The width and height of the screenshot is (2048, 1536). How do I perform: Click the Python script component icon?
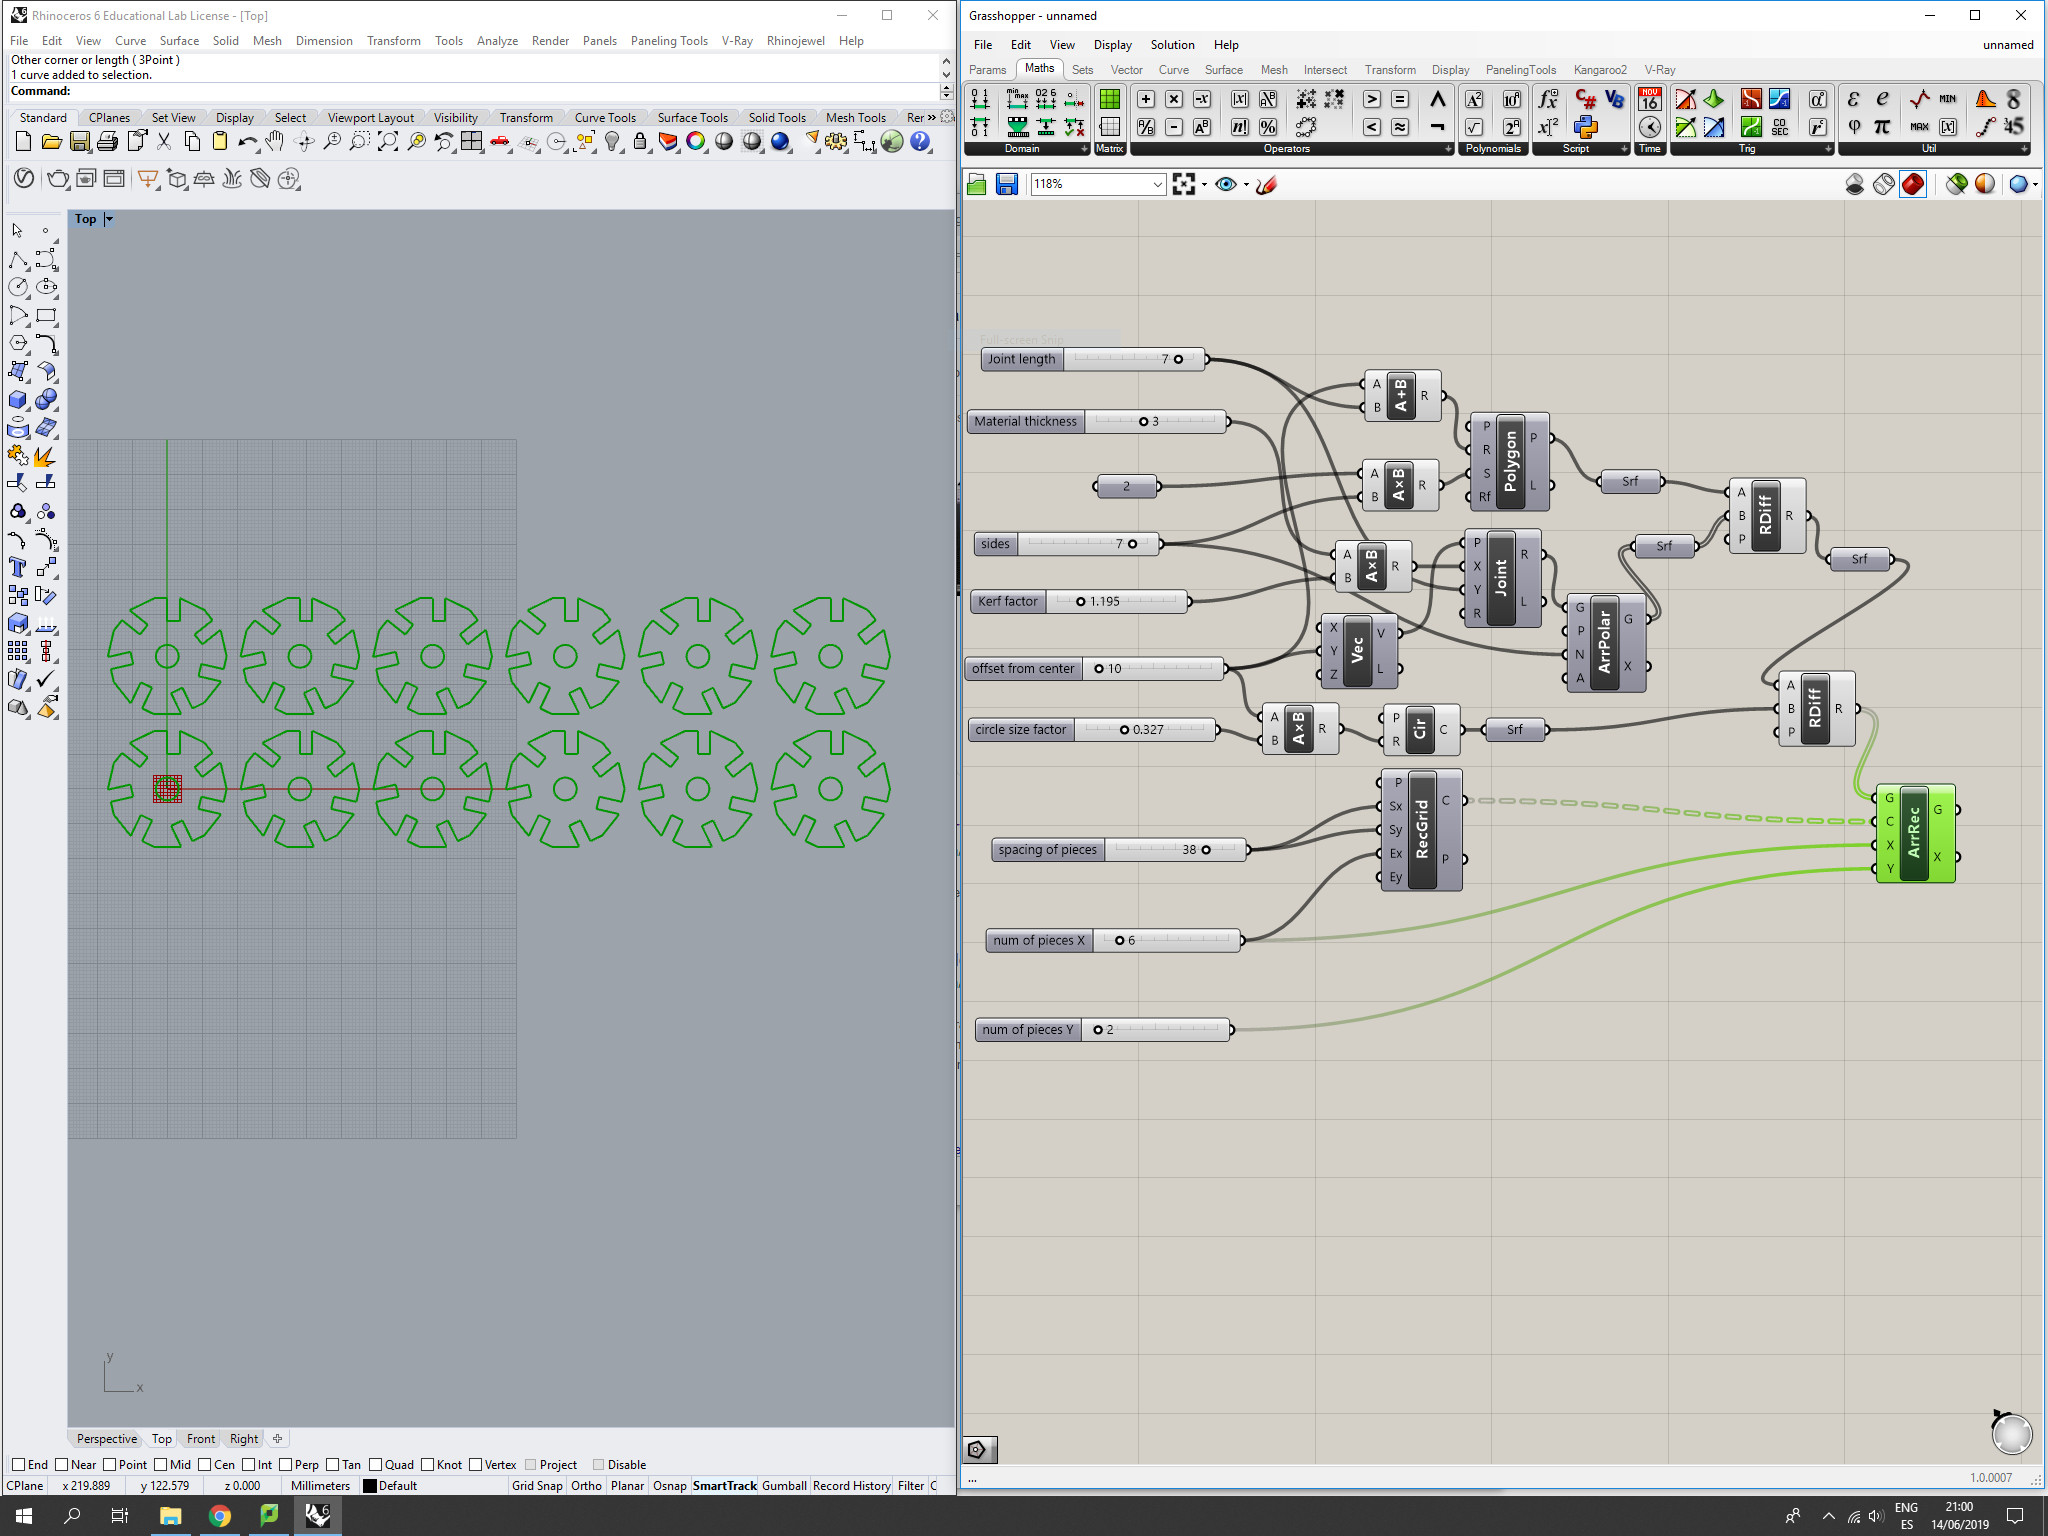tap(1585, 127)
